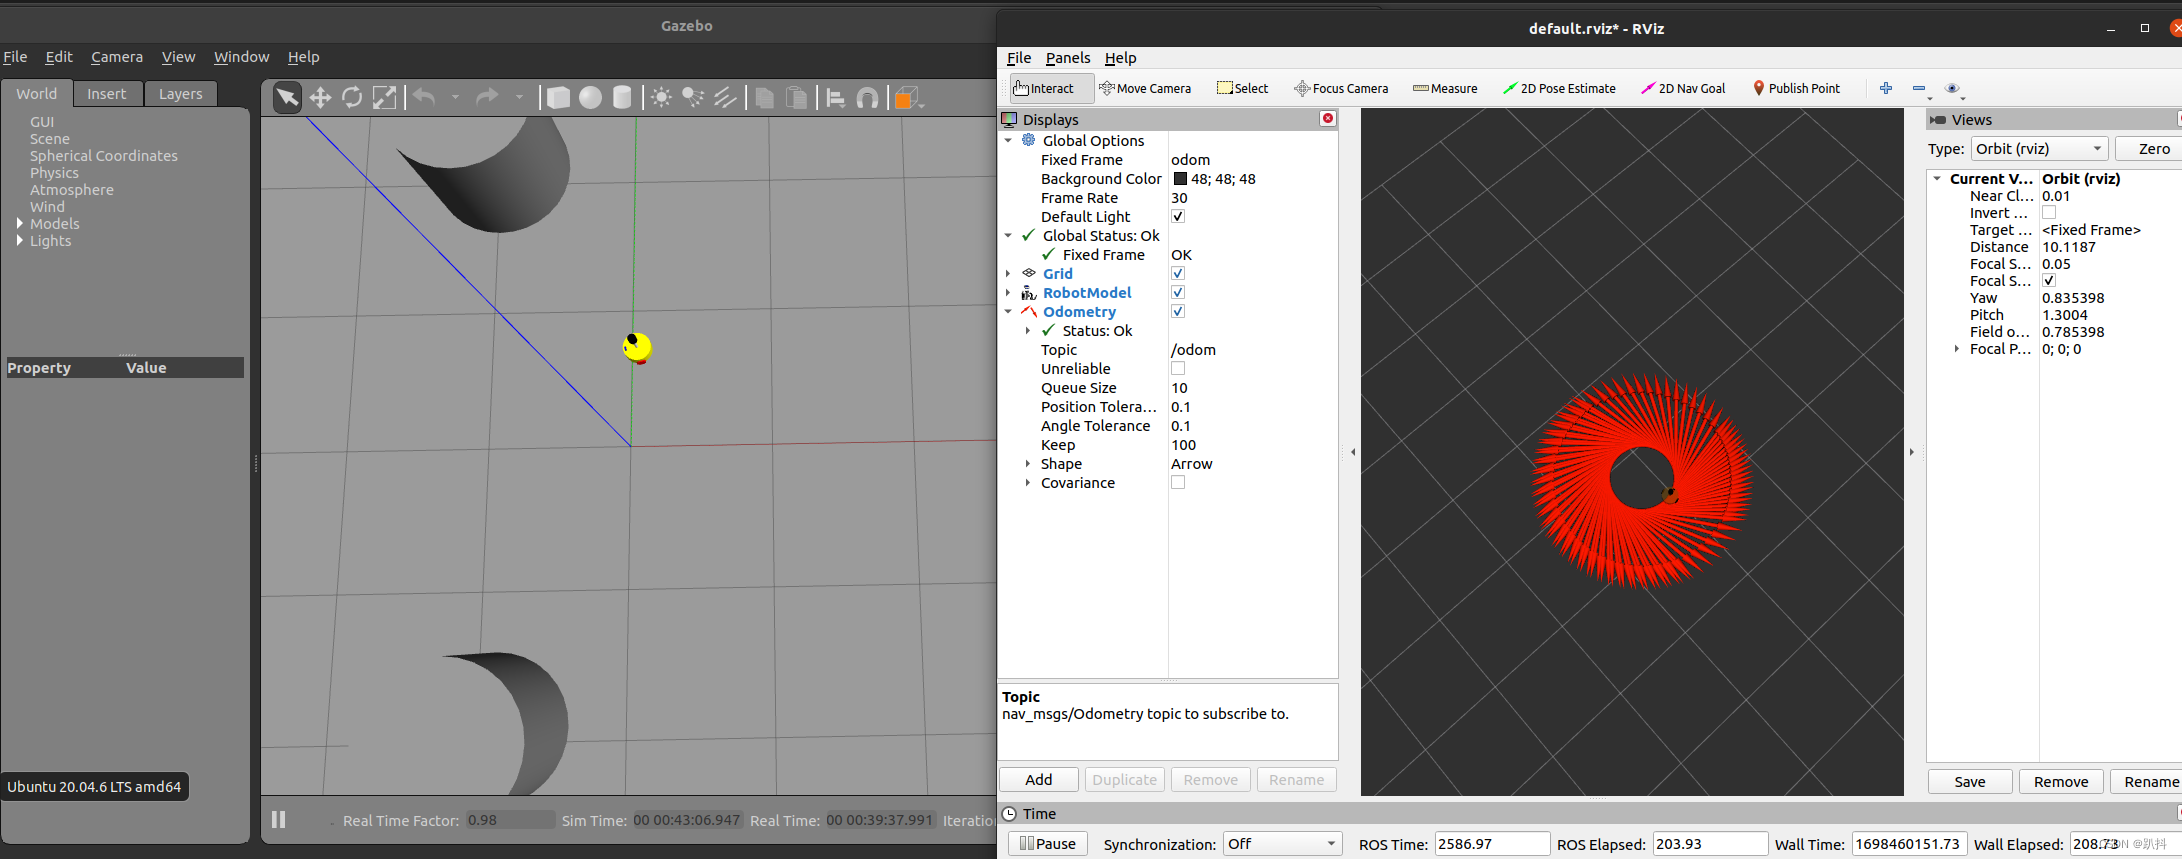
Task: Close the Displays panel
Action: 1328,118
